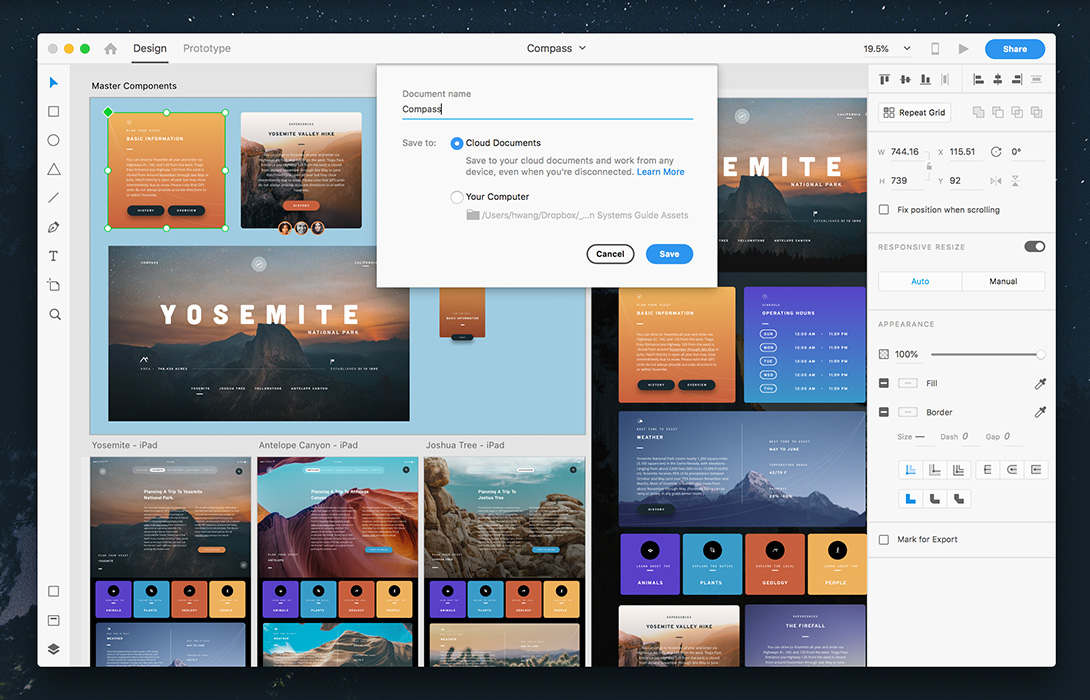Click the Repeat Grid button
The width and height of the screenshot is (1090, 700).
pos(914,113)
